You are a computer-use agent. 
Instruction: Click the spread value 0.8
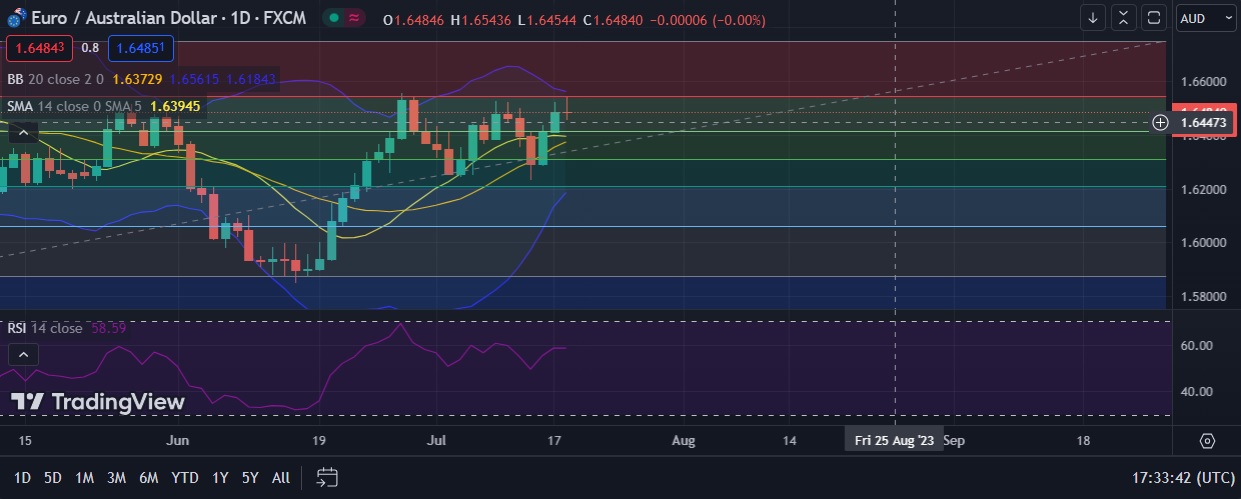(90, 48)
